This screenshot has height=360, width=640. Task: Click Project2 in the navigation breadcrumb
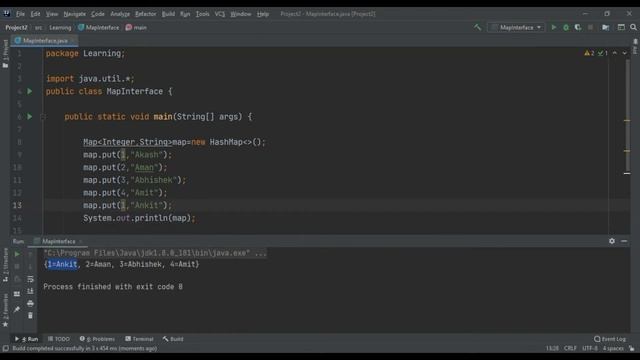point(16,27)
